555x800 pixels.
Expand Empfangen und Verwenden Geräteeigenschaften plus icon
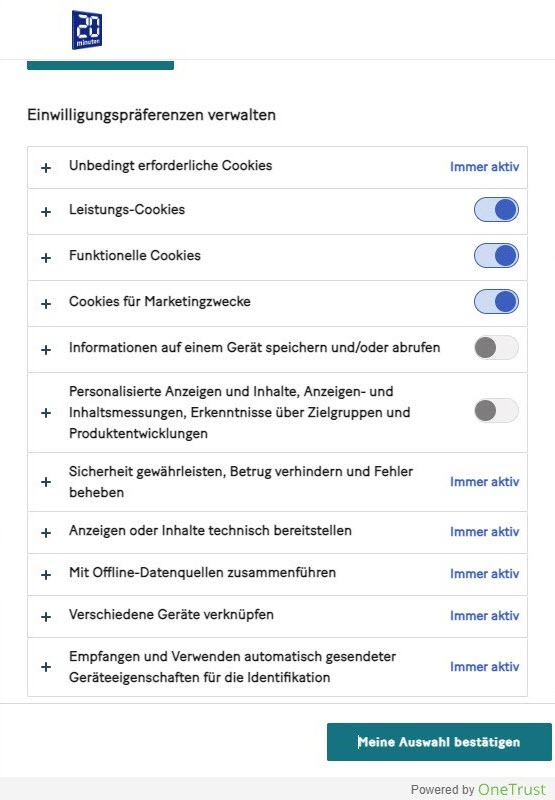click(x=46, y=667)
